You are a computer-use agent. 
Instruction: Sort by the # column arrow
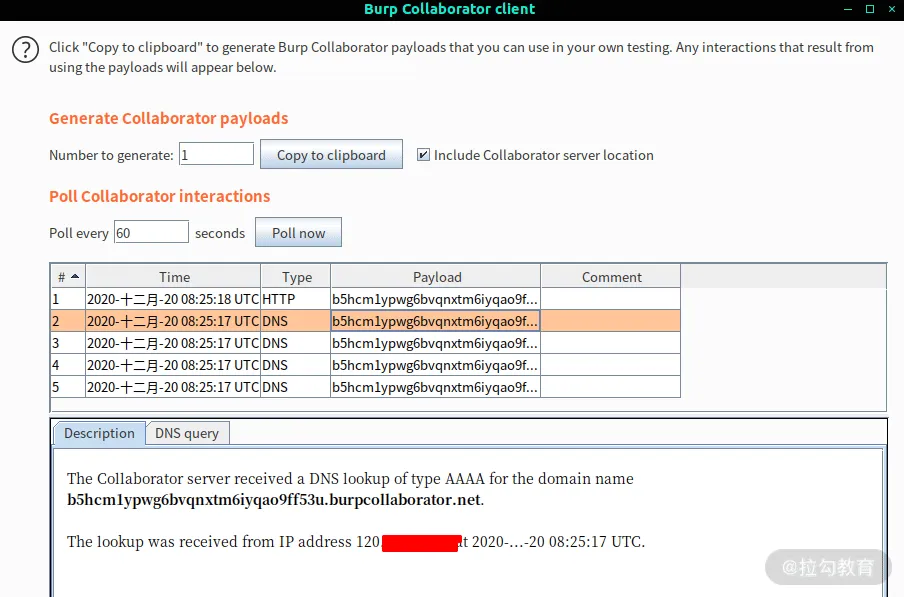75,277
